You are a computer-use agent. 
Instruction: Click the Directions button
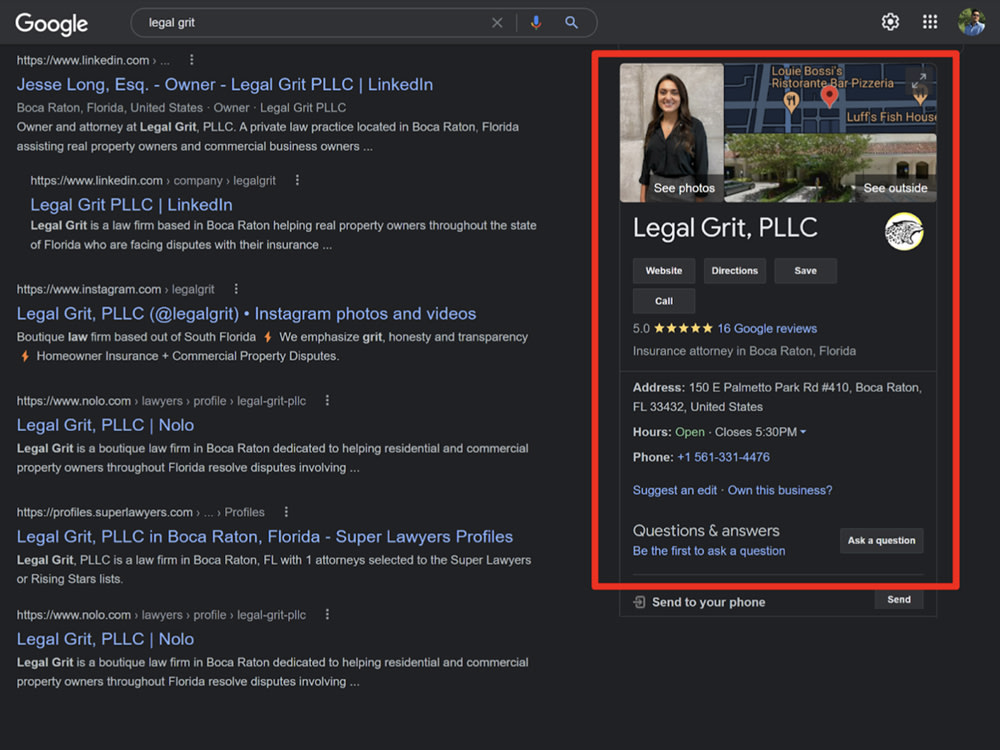click(735, 271)
